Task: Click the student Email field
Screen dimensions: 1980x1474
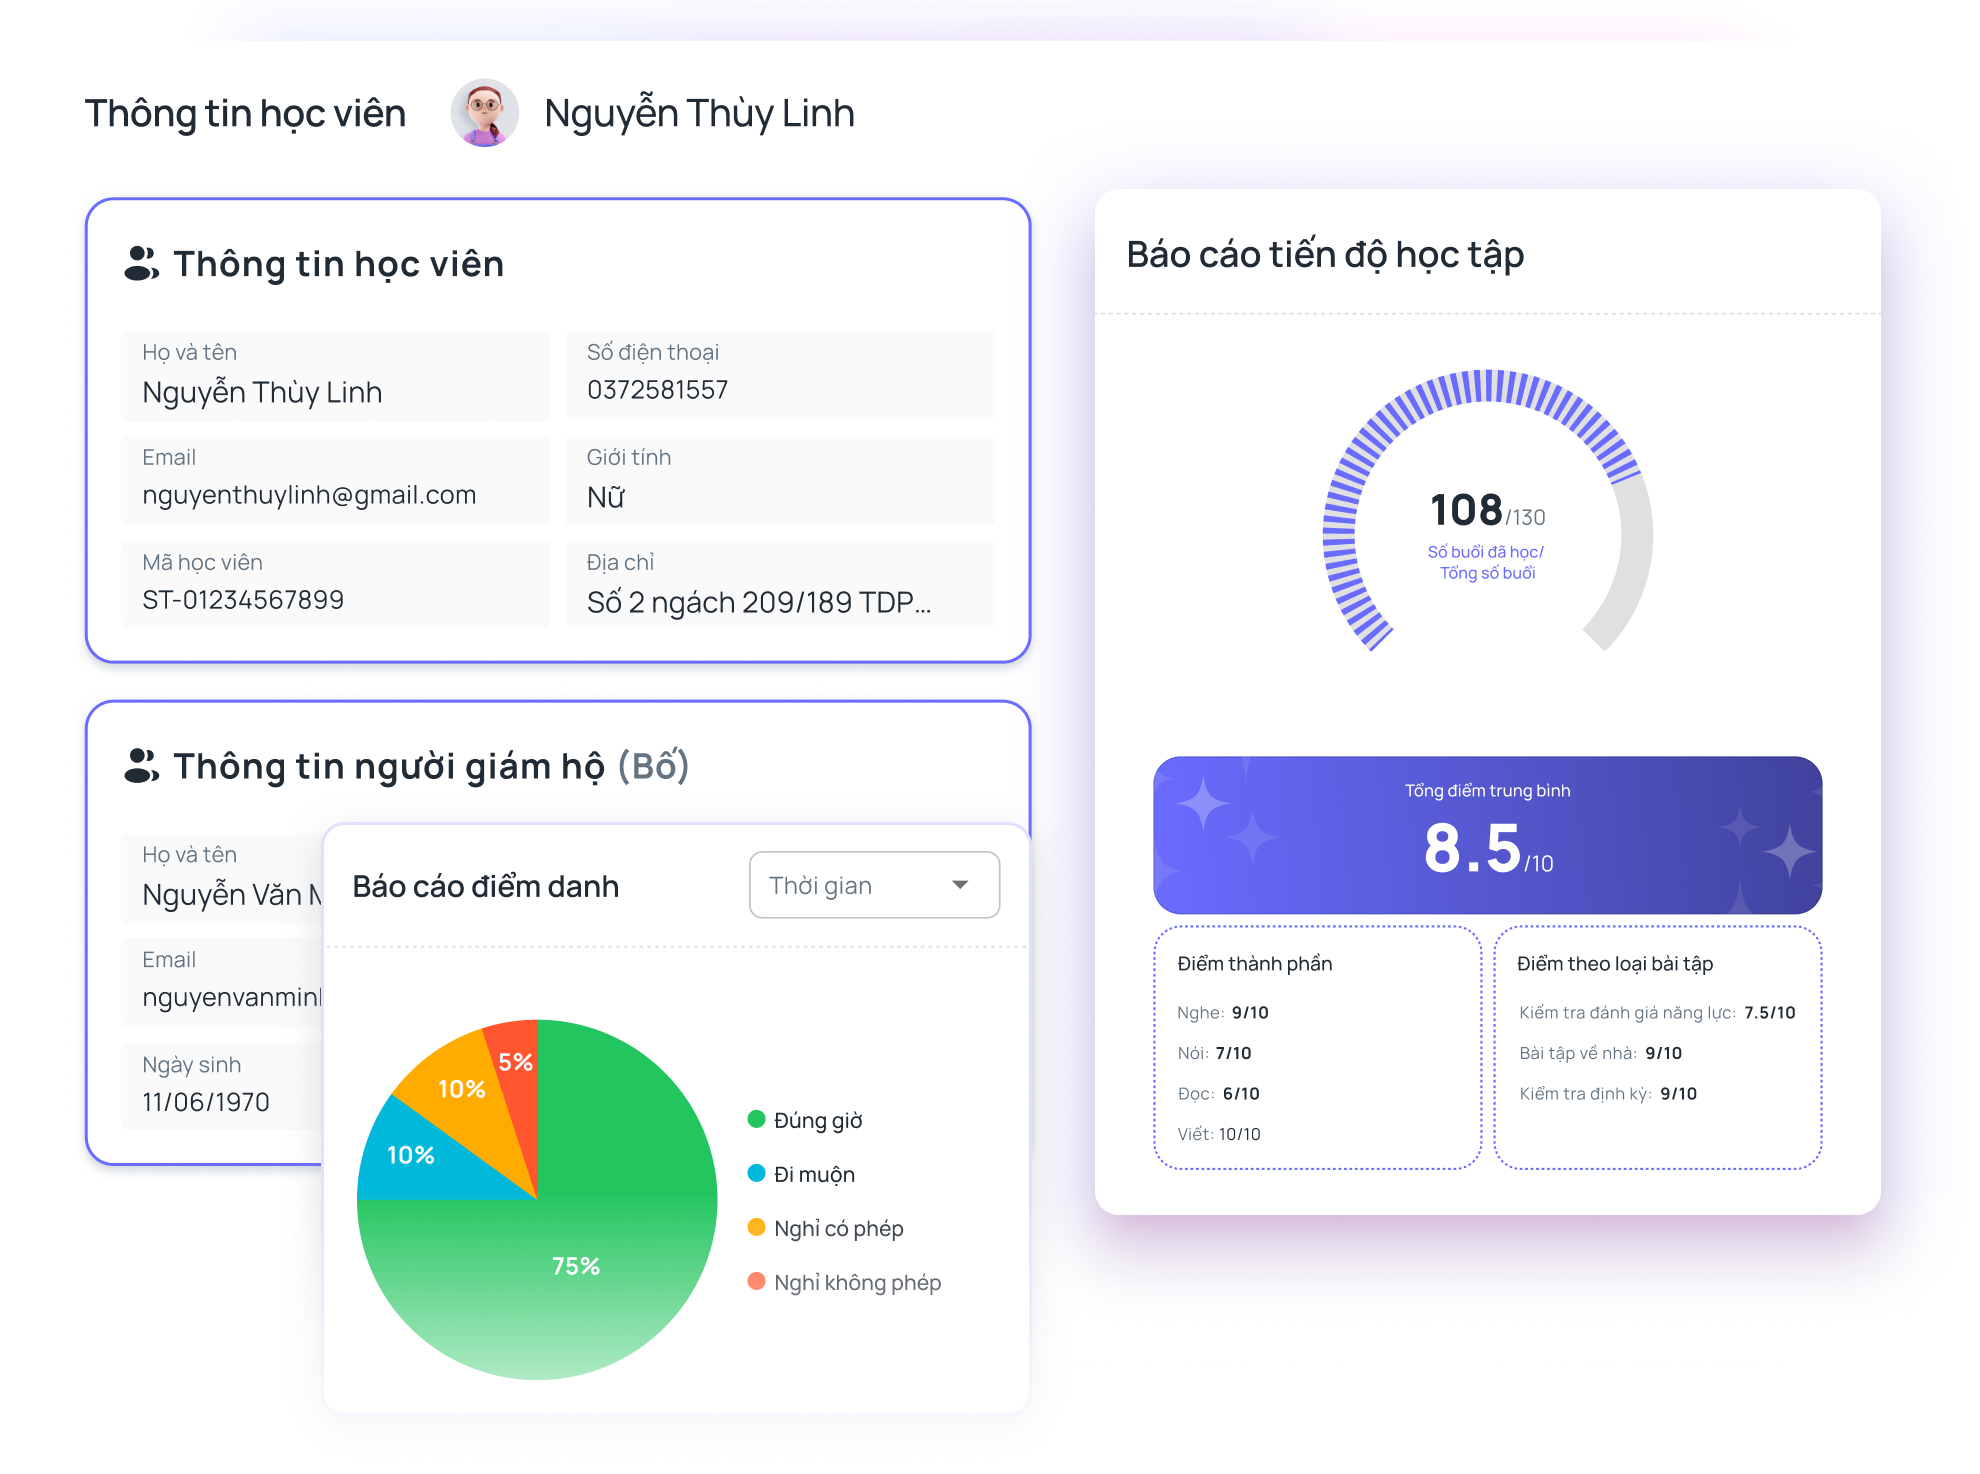Action: 335,481
